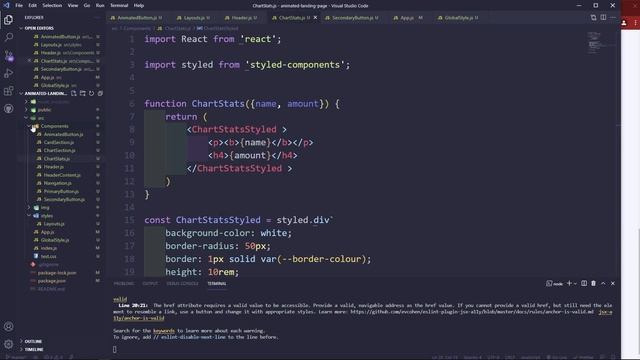Open the Go menu

87,5
